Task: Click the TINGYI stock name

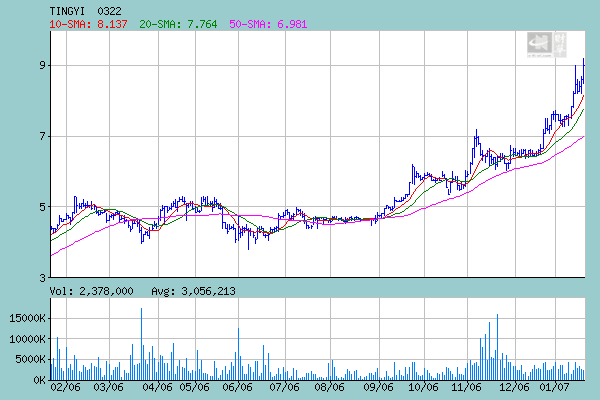Action: [x=67, y=11]
